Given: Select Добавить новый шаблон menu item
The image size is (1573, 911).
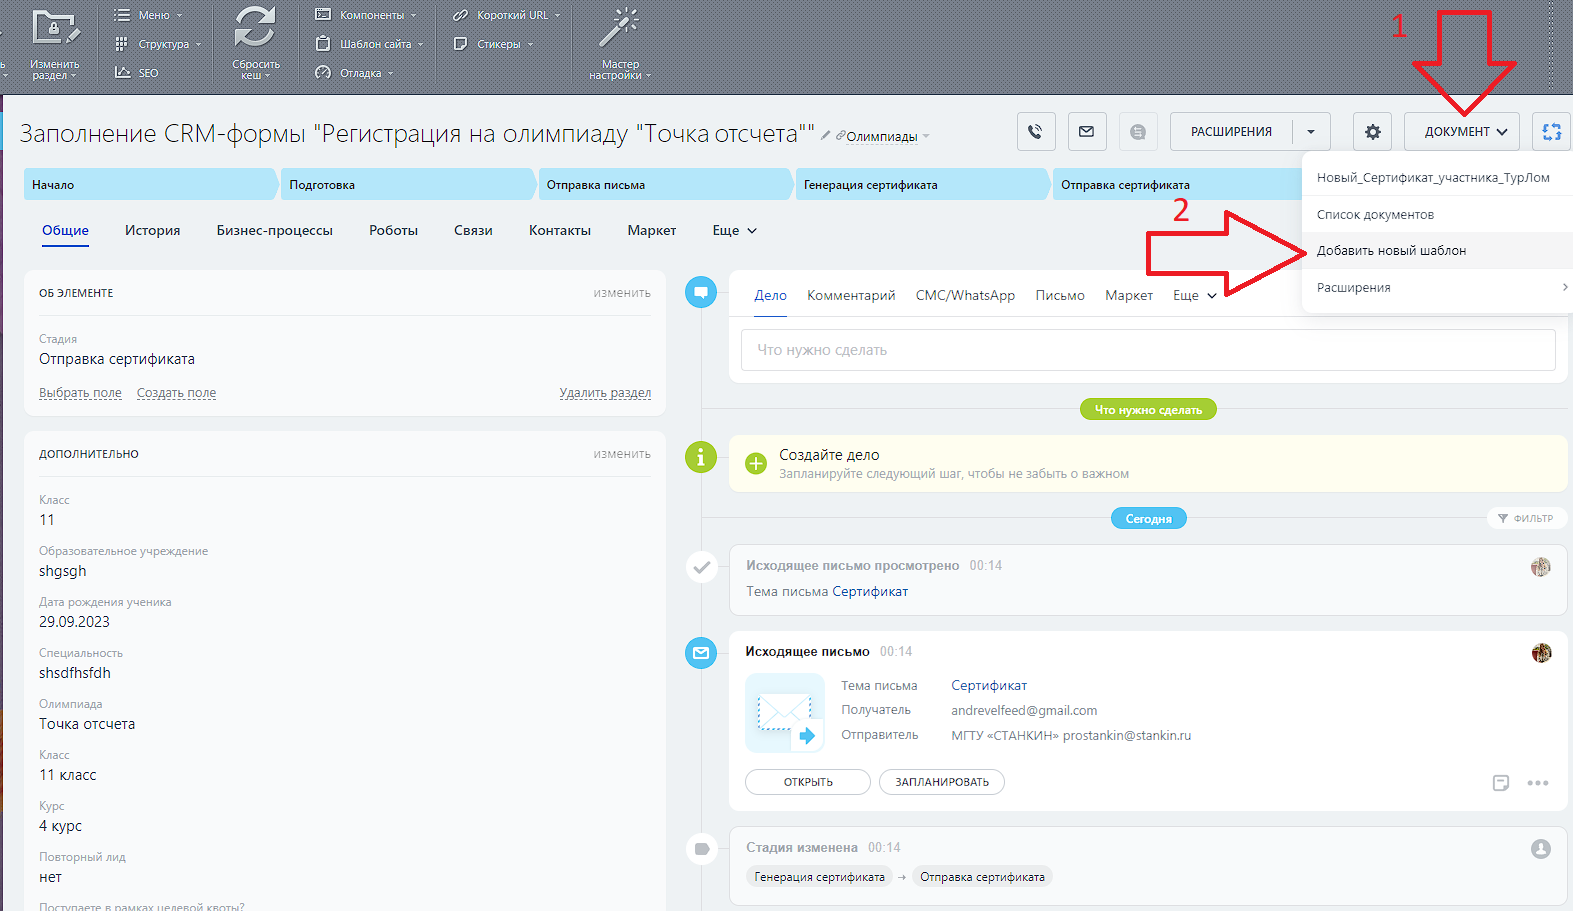Looking at the screenshot, I should 1437,251.
